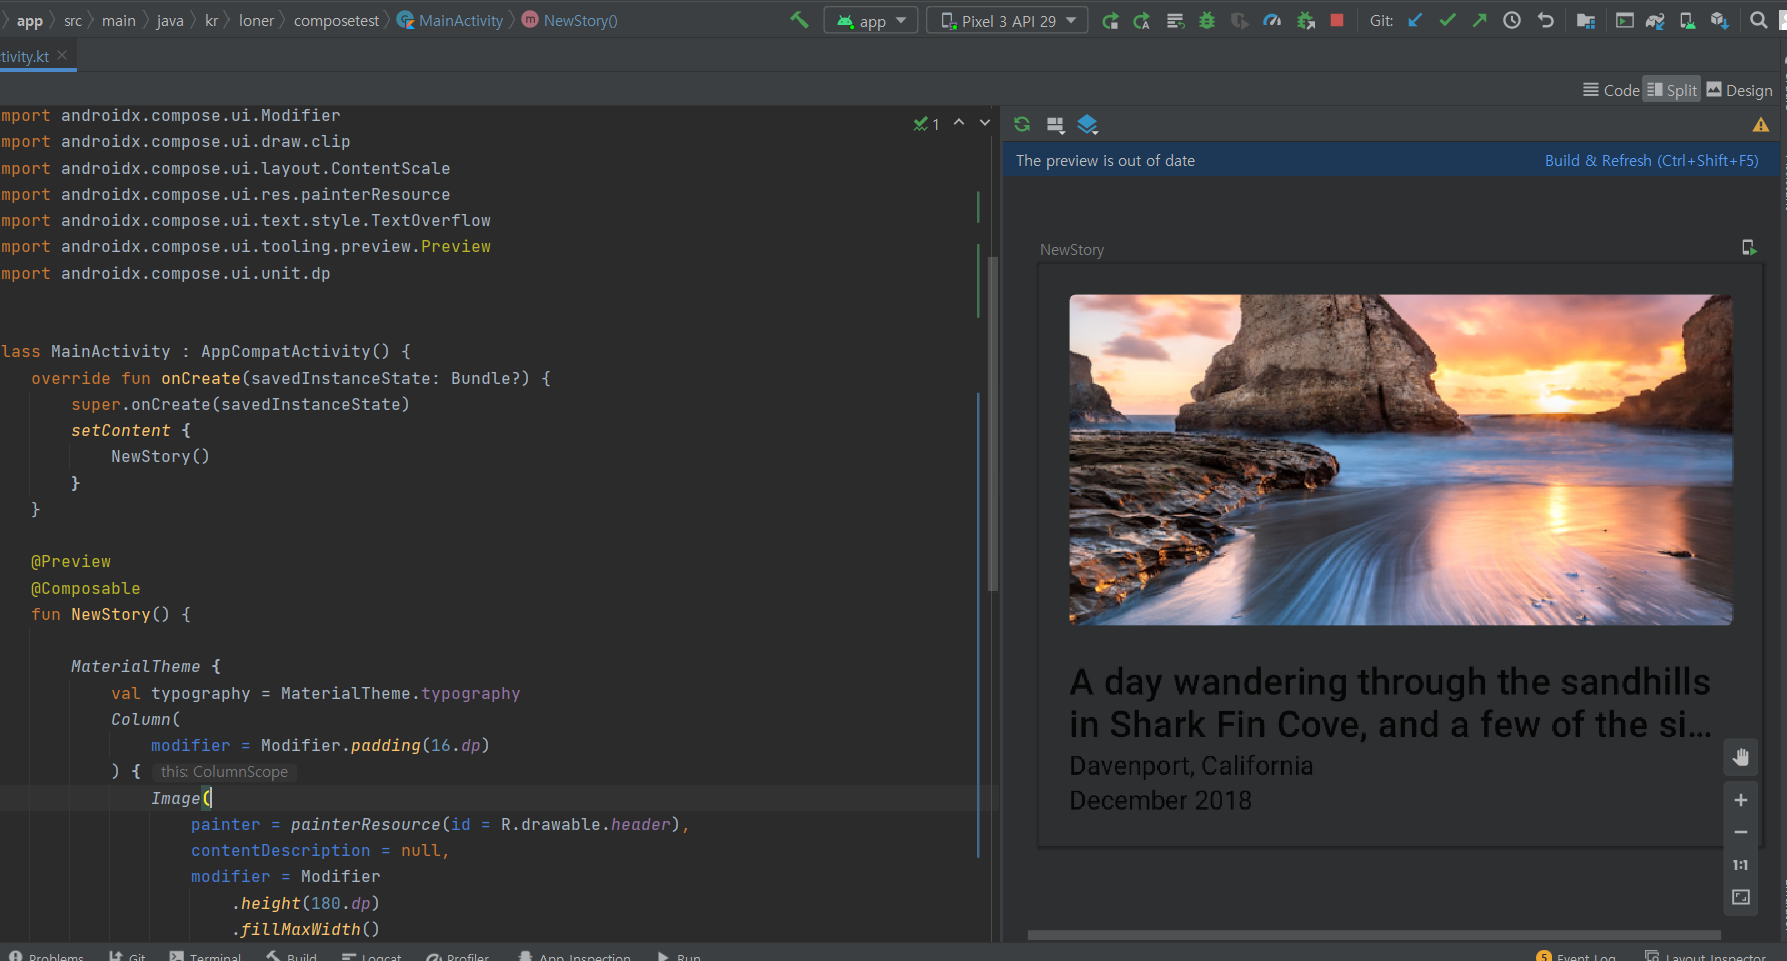1787x961 pixels.
Task: Click the window icon left of Gradle sync
Action: click(x=1625, y=20)
